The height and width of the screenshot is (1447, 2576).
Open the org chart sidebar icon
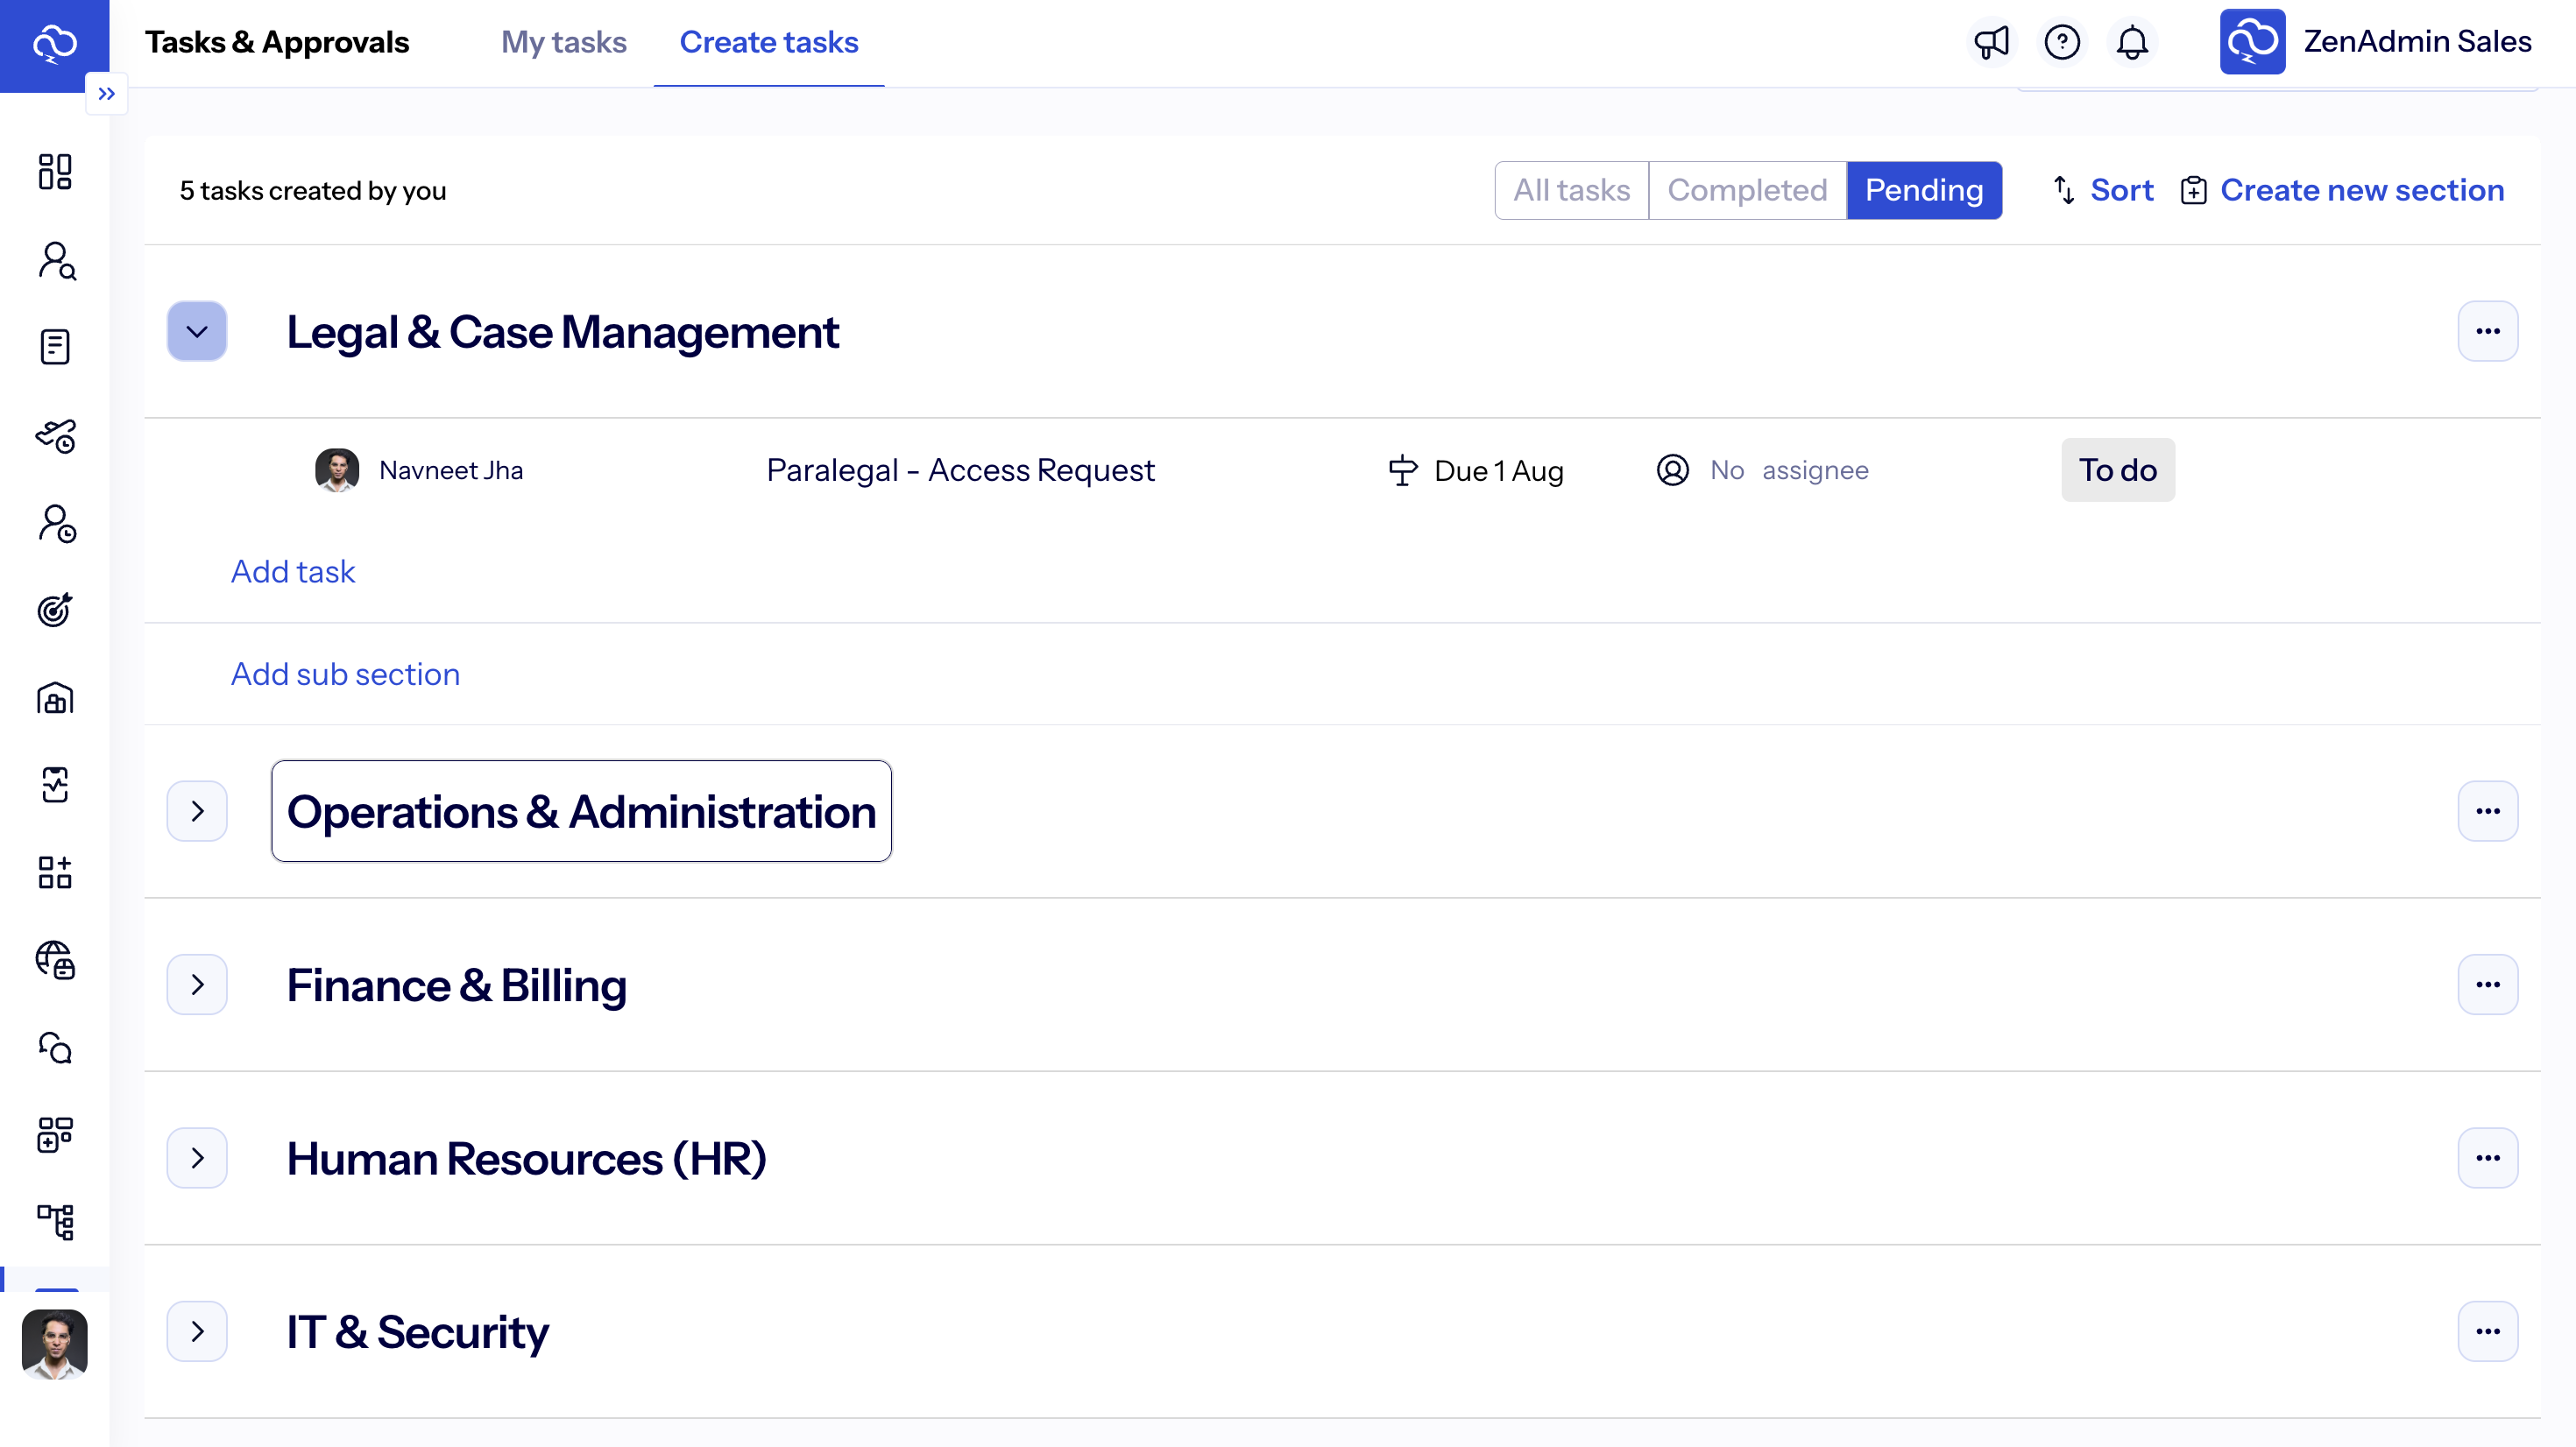pos(55,1221)
